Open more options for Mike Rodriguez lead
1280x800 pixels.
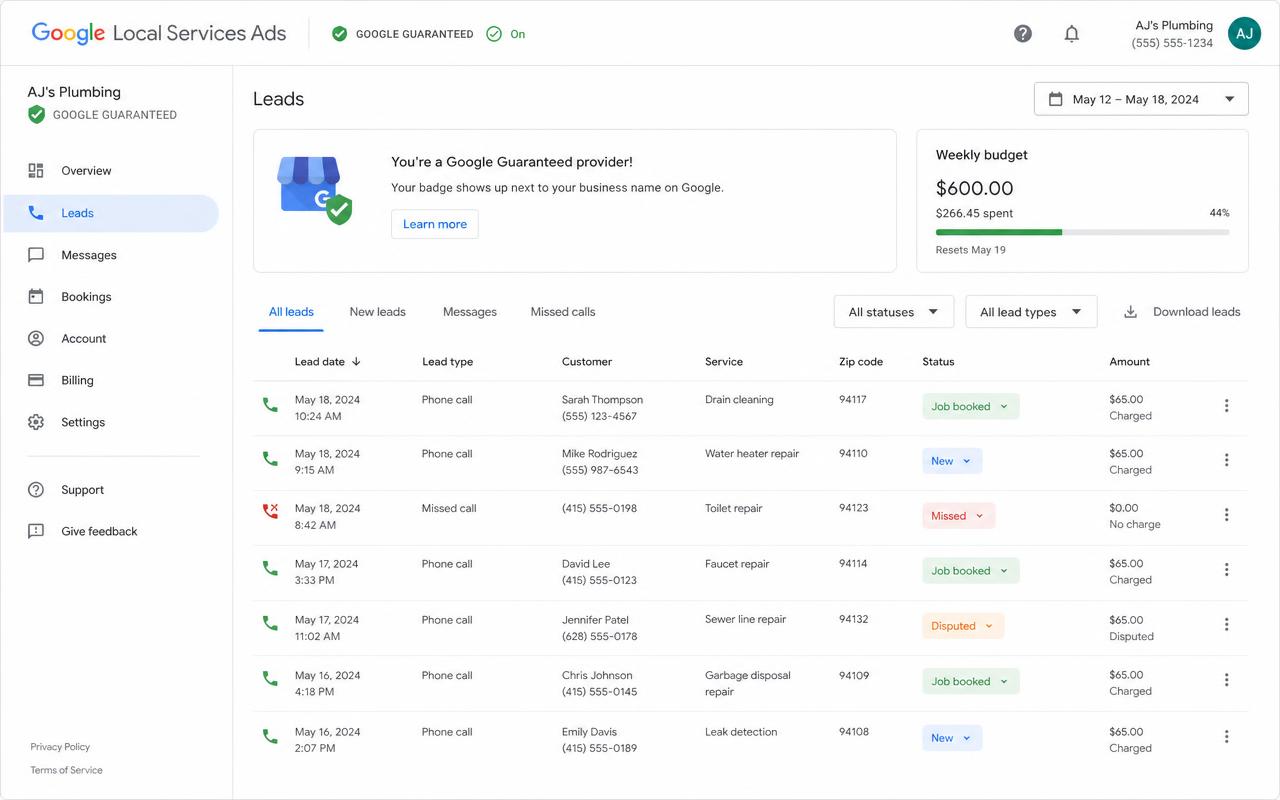[1226, 461]
